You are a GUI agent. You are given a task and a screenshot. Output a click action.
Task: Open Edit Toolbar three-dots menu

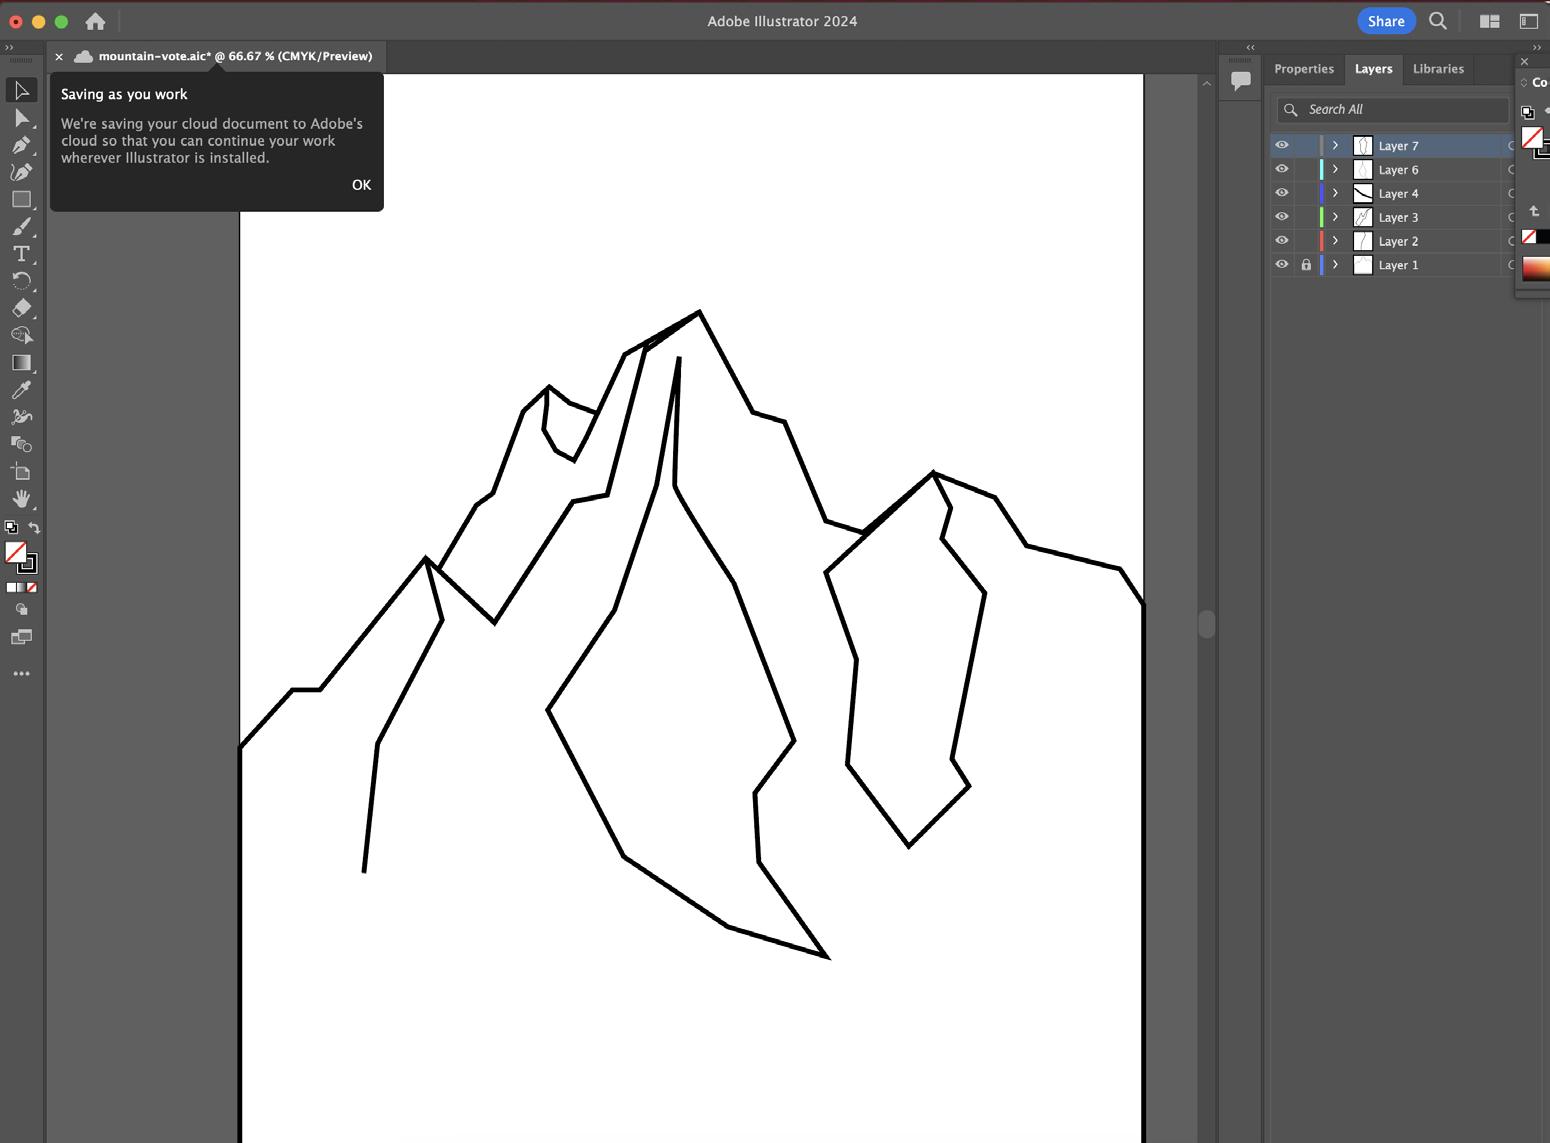21,674
